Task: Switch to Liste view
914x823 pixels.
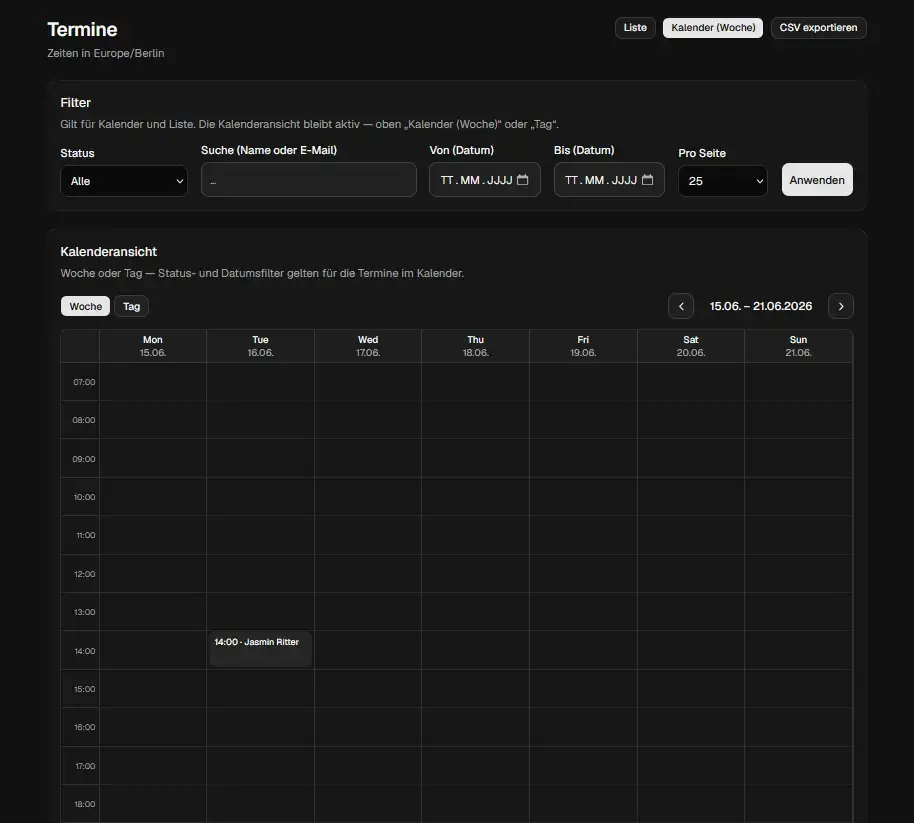Action: click(635, 27)
